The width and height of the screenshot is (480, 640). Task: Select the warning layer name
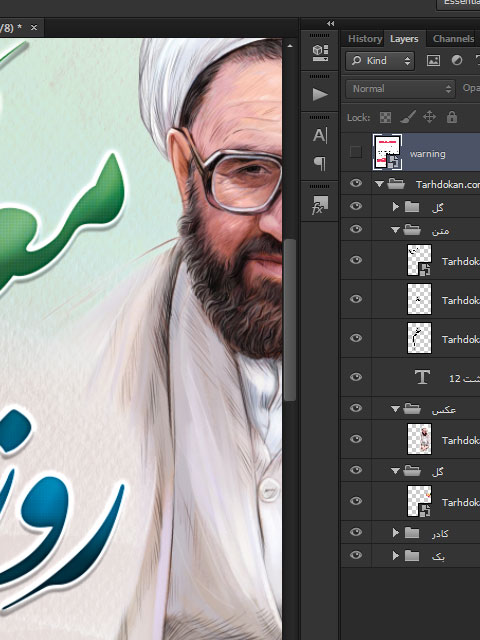(x=427, y=154)
